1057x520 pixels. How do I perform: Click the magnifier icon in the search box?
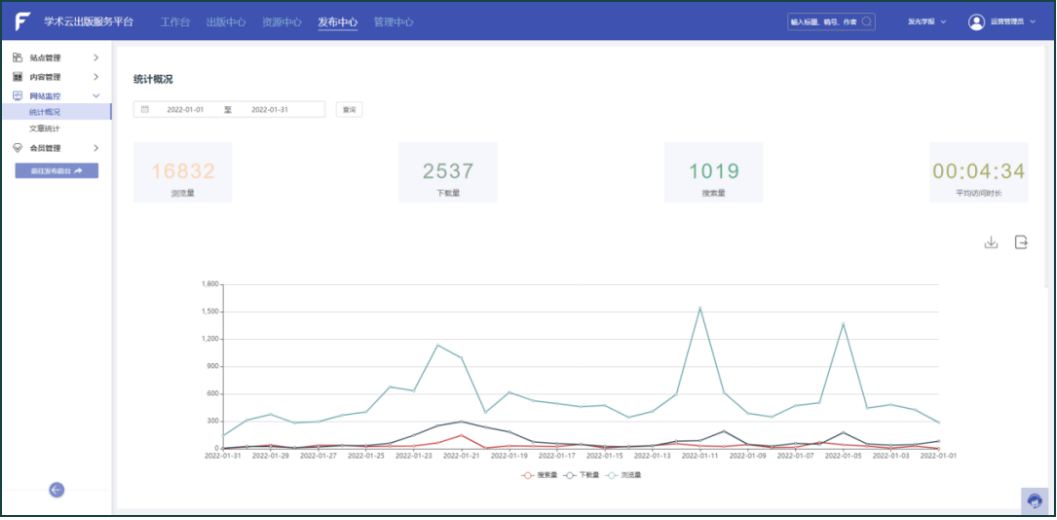(x=866, y=21)
